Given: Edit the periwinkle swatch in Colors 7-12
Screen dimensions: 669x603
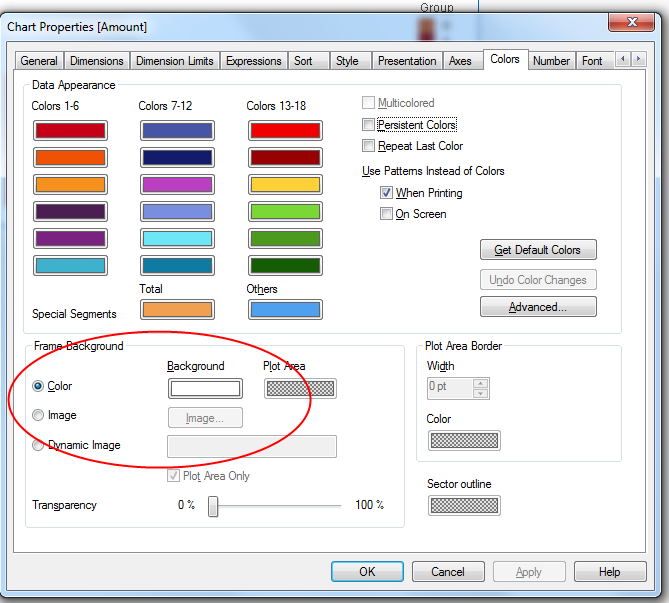Looking at the screenshot, I should pos(177,212).
